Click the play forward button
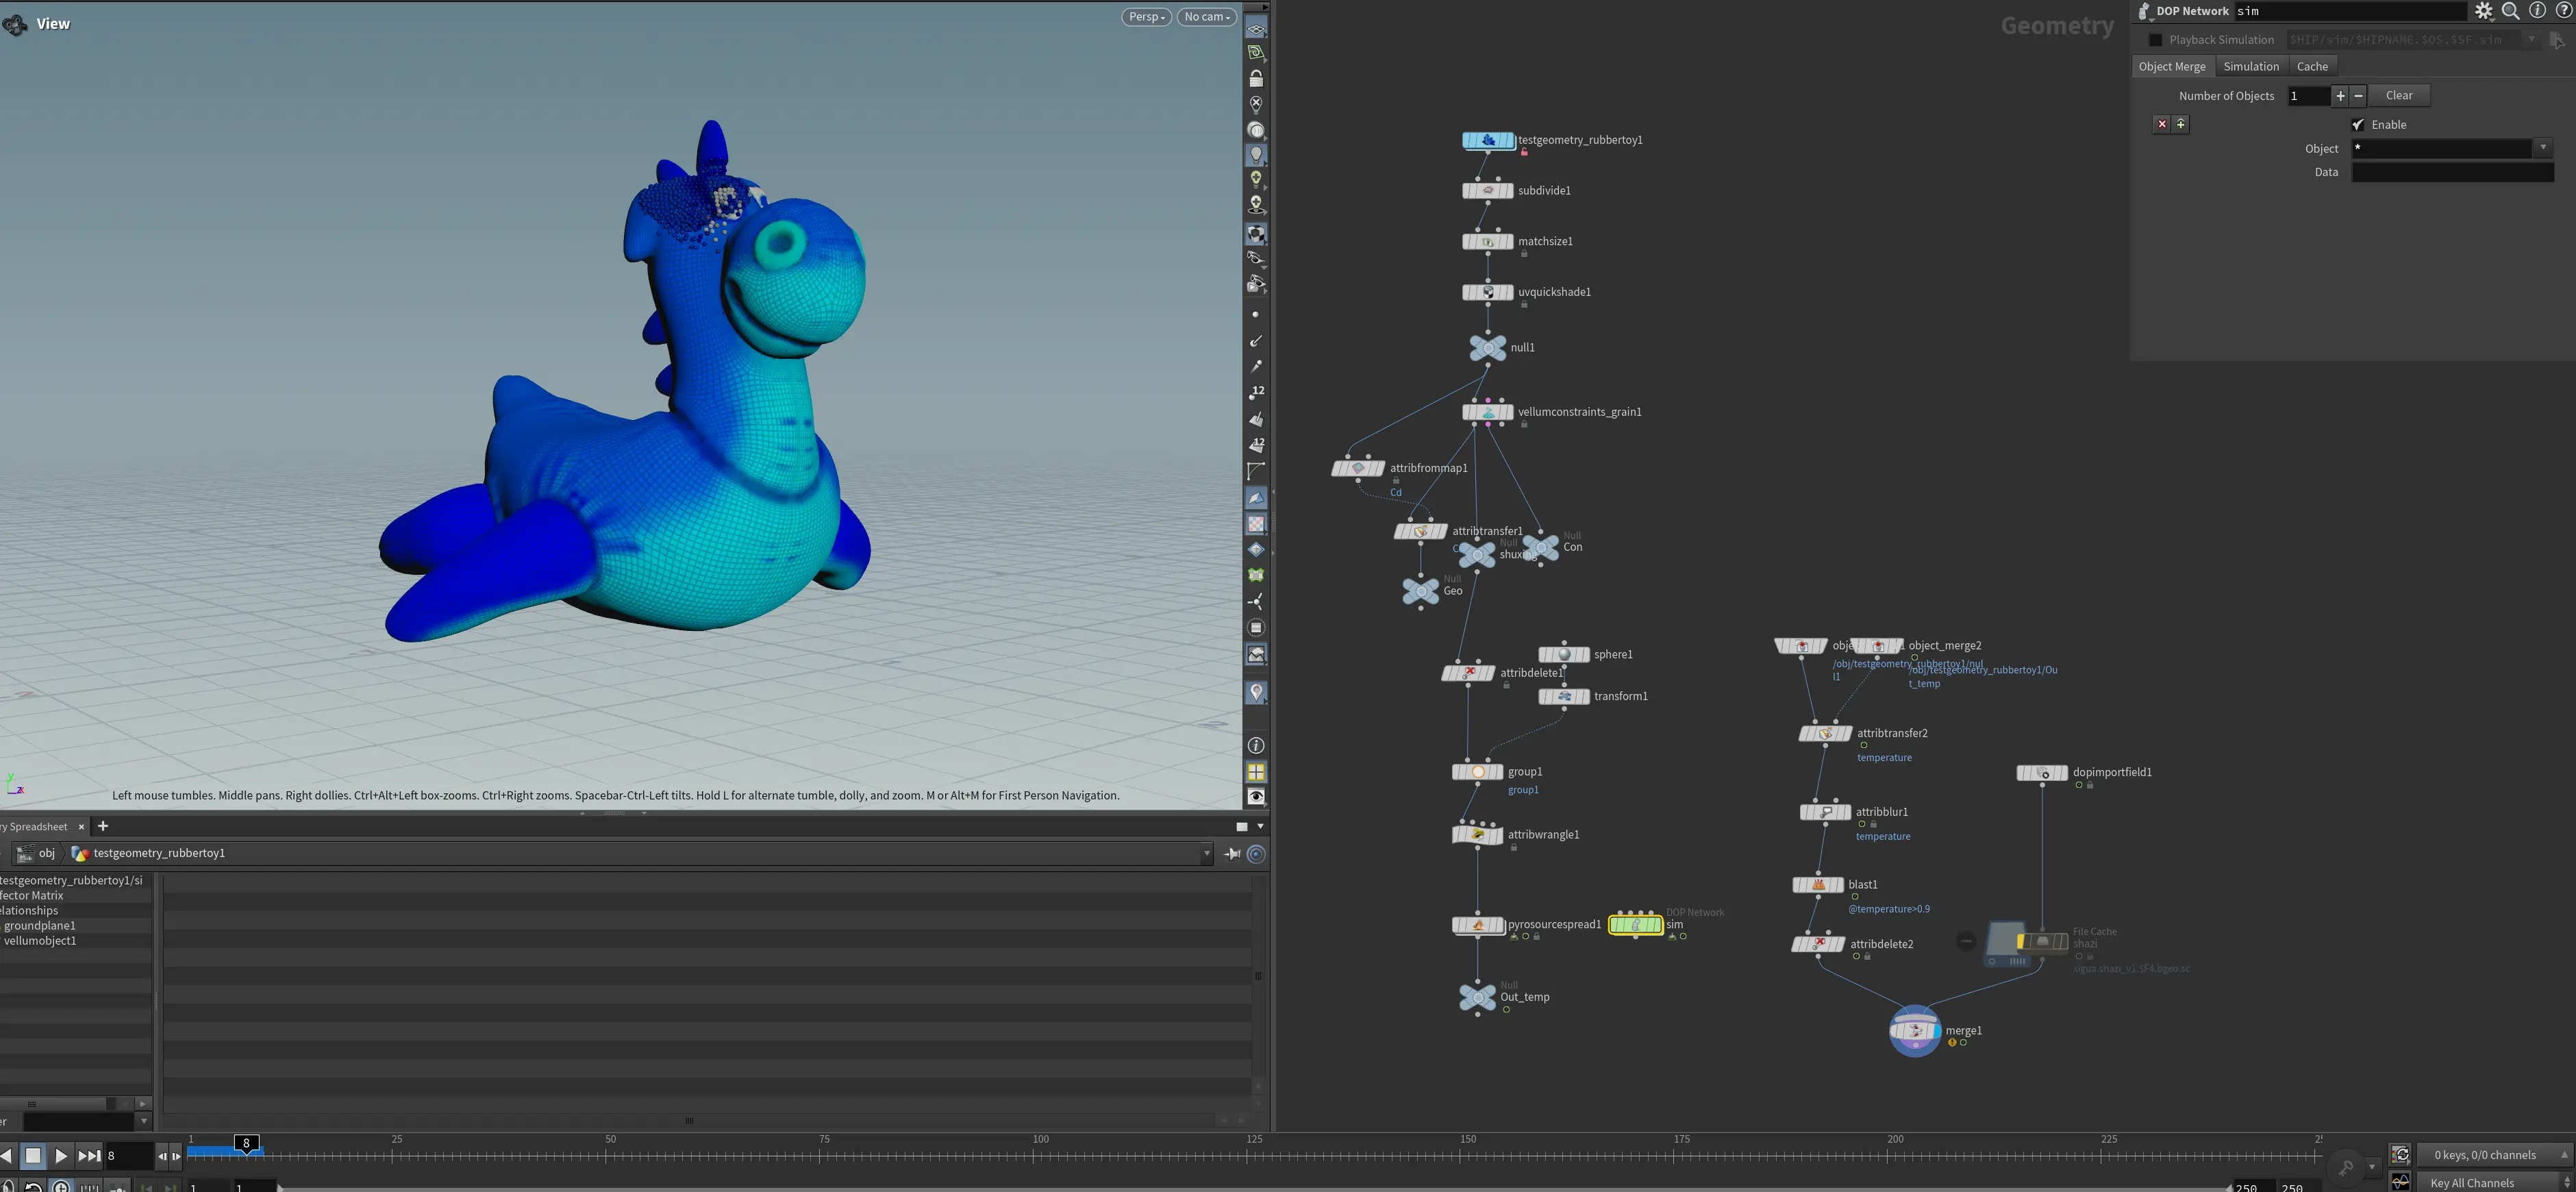This screenshot has height=1192, width=2576. point(61,1157)
